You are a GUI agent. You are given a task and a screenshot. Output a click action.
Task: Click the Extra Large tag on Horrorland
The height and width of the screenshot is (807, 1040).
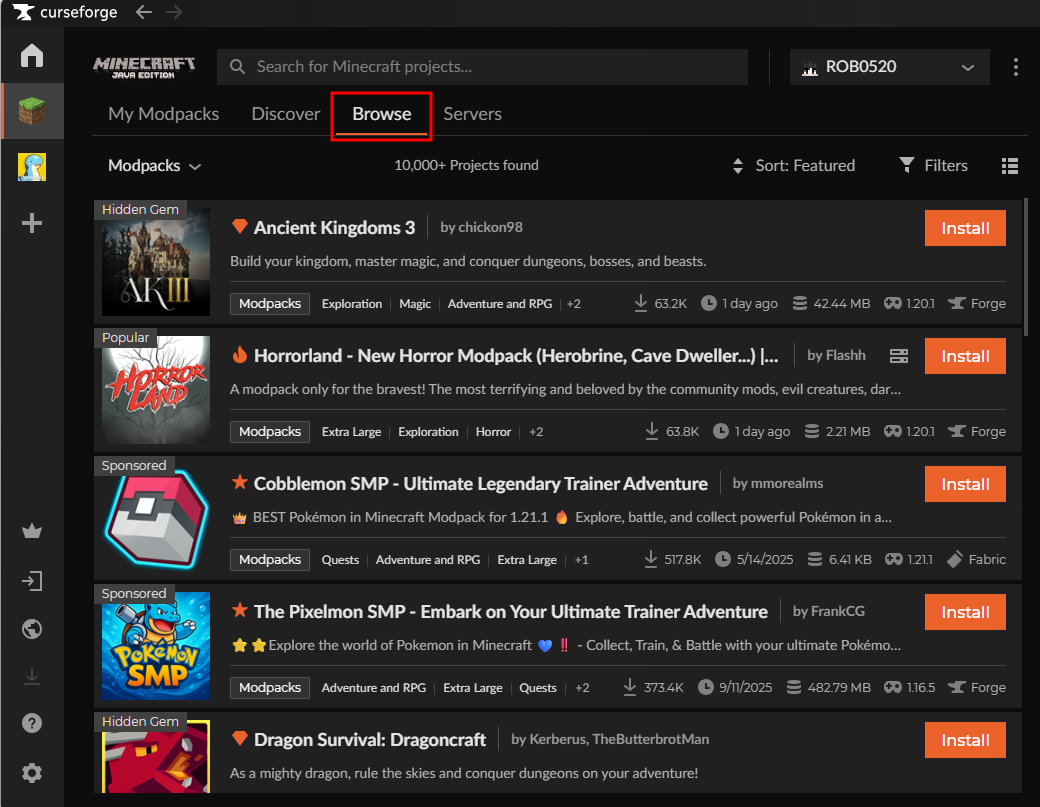(x=352, y=432)
